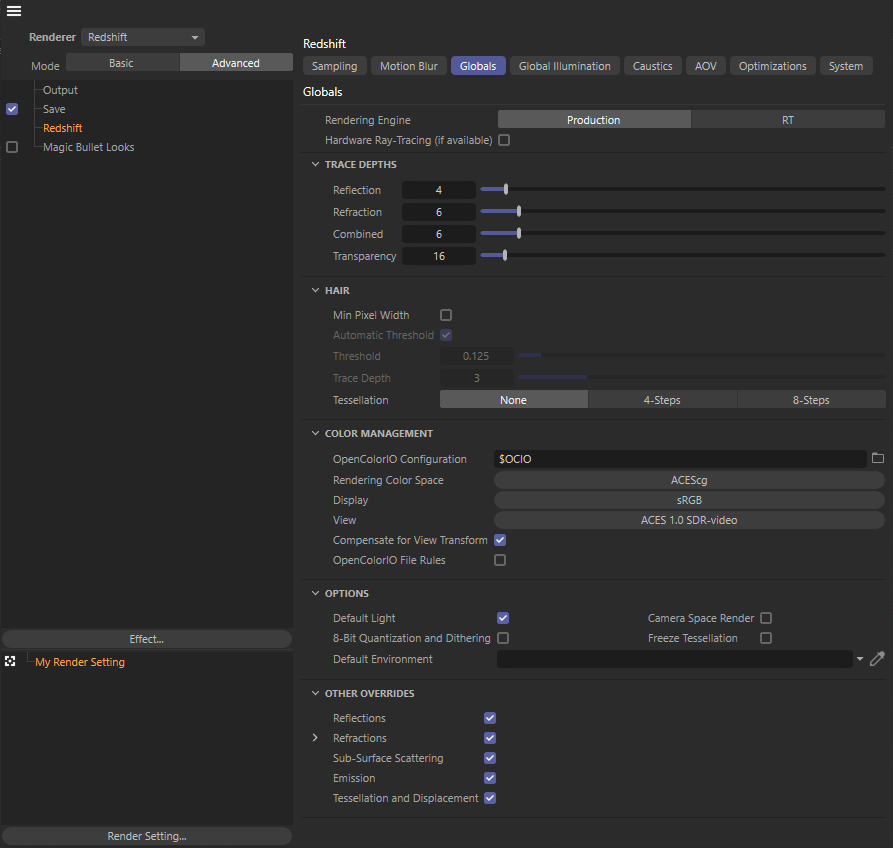Collapse the OPTIONS section

(316, 593)
